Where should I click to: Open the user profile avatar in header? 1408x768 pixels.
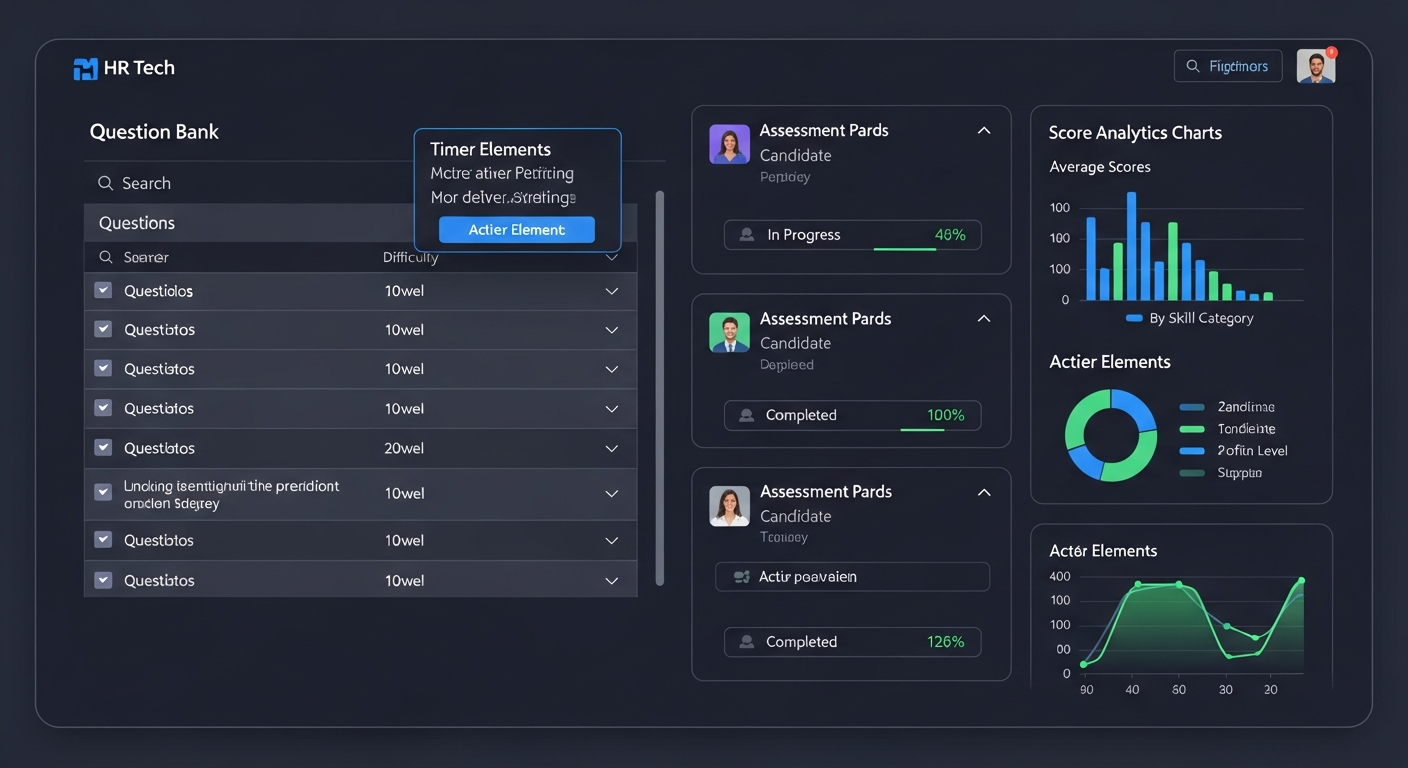1316,67
